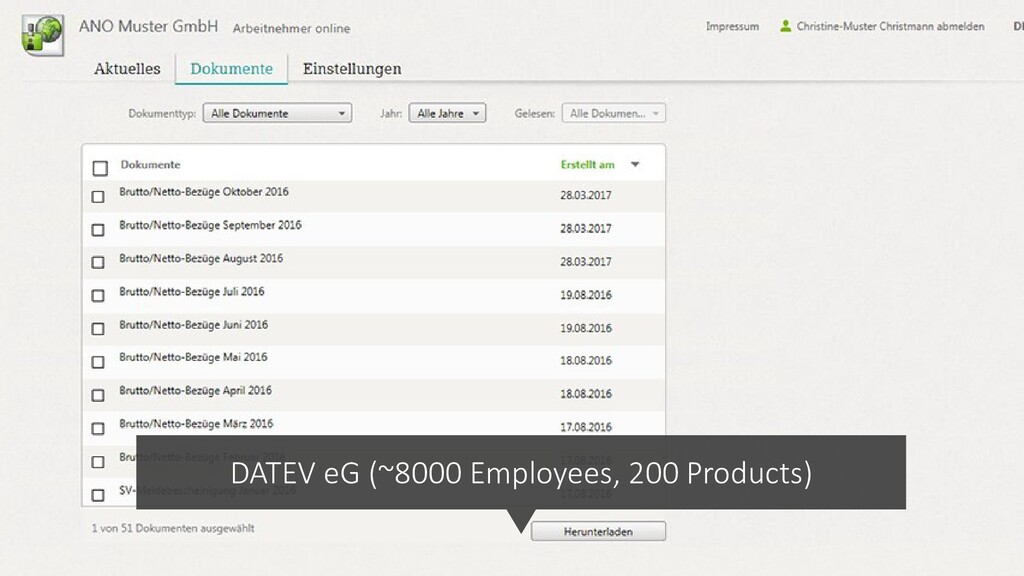Check the Juni 2016 document checkbox
Image resolution: width=1024 pixels, height=576 pixels.
[x=98, y=328]
